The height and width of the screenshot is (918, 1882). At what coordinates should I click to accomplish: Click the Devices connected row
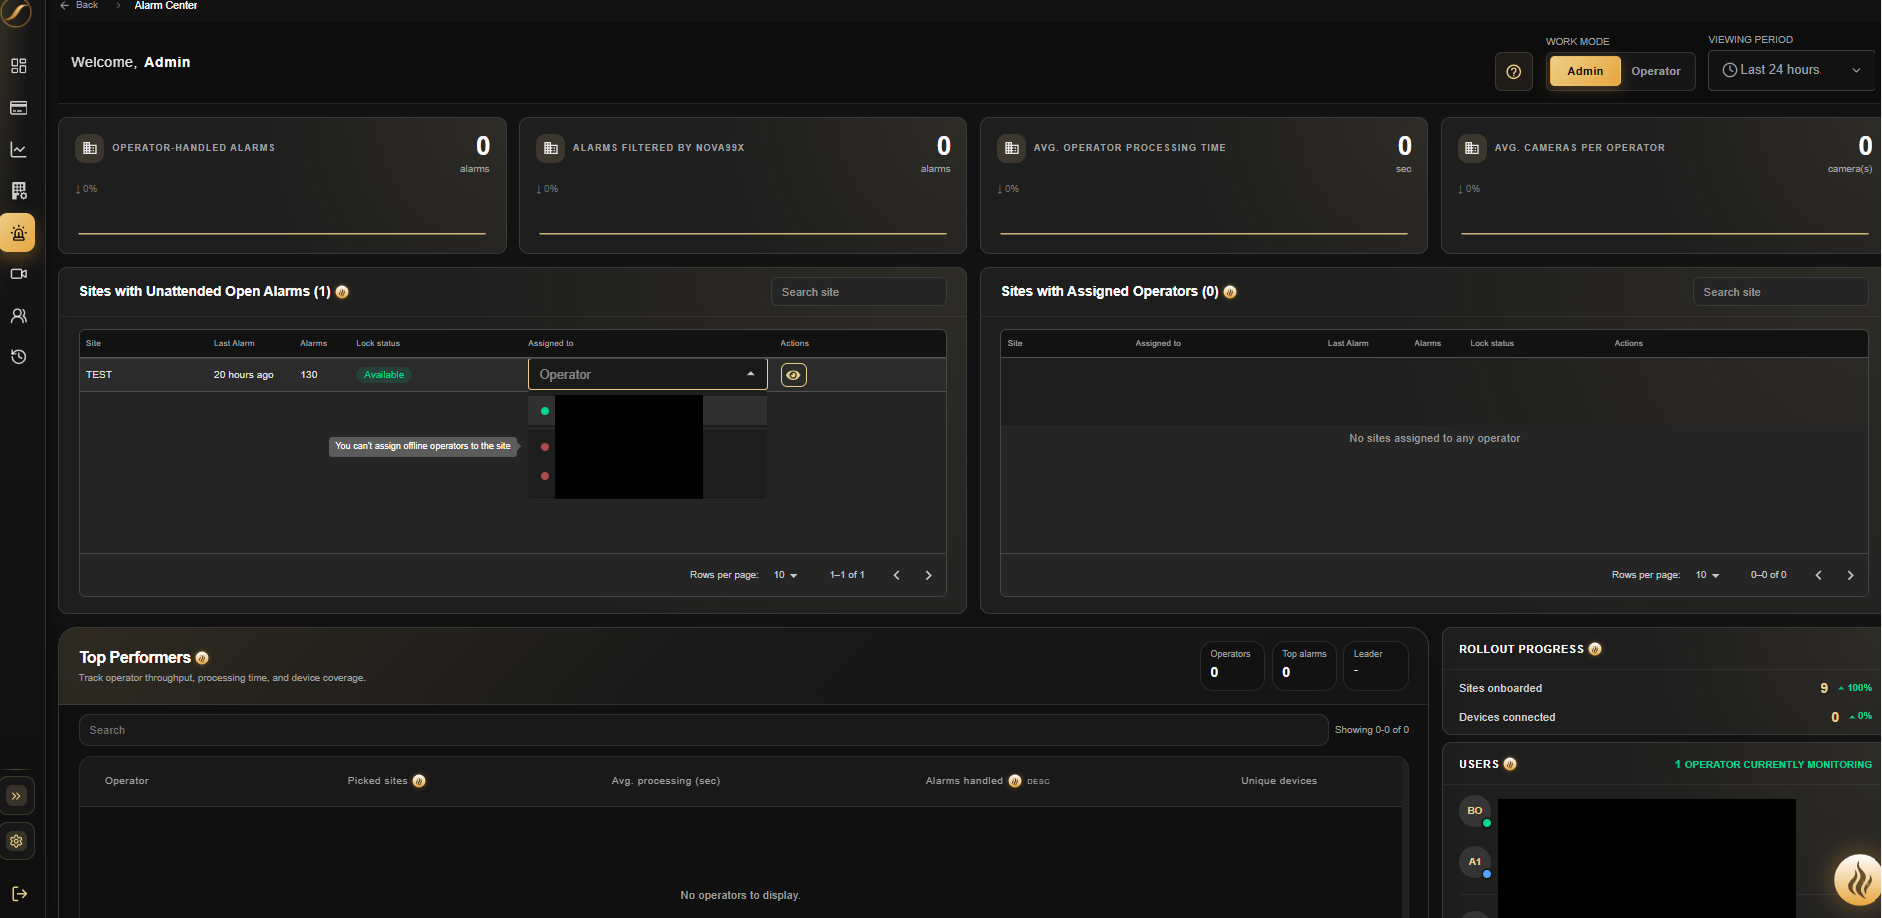[1665, 717]
